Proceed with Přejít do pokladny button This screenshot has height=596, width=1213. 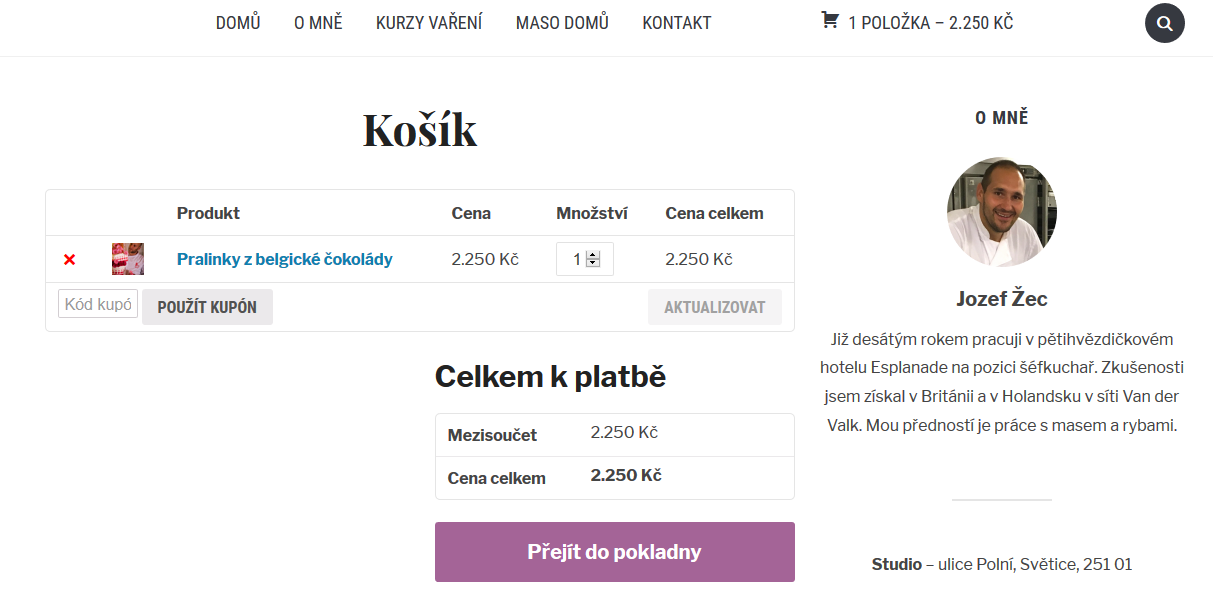click(614, 552)
